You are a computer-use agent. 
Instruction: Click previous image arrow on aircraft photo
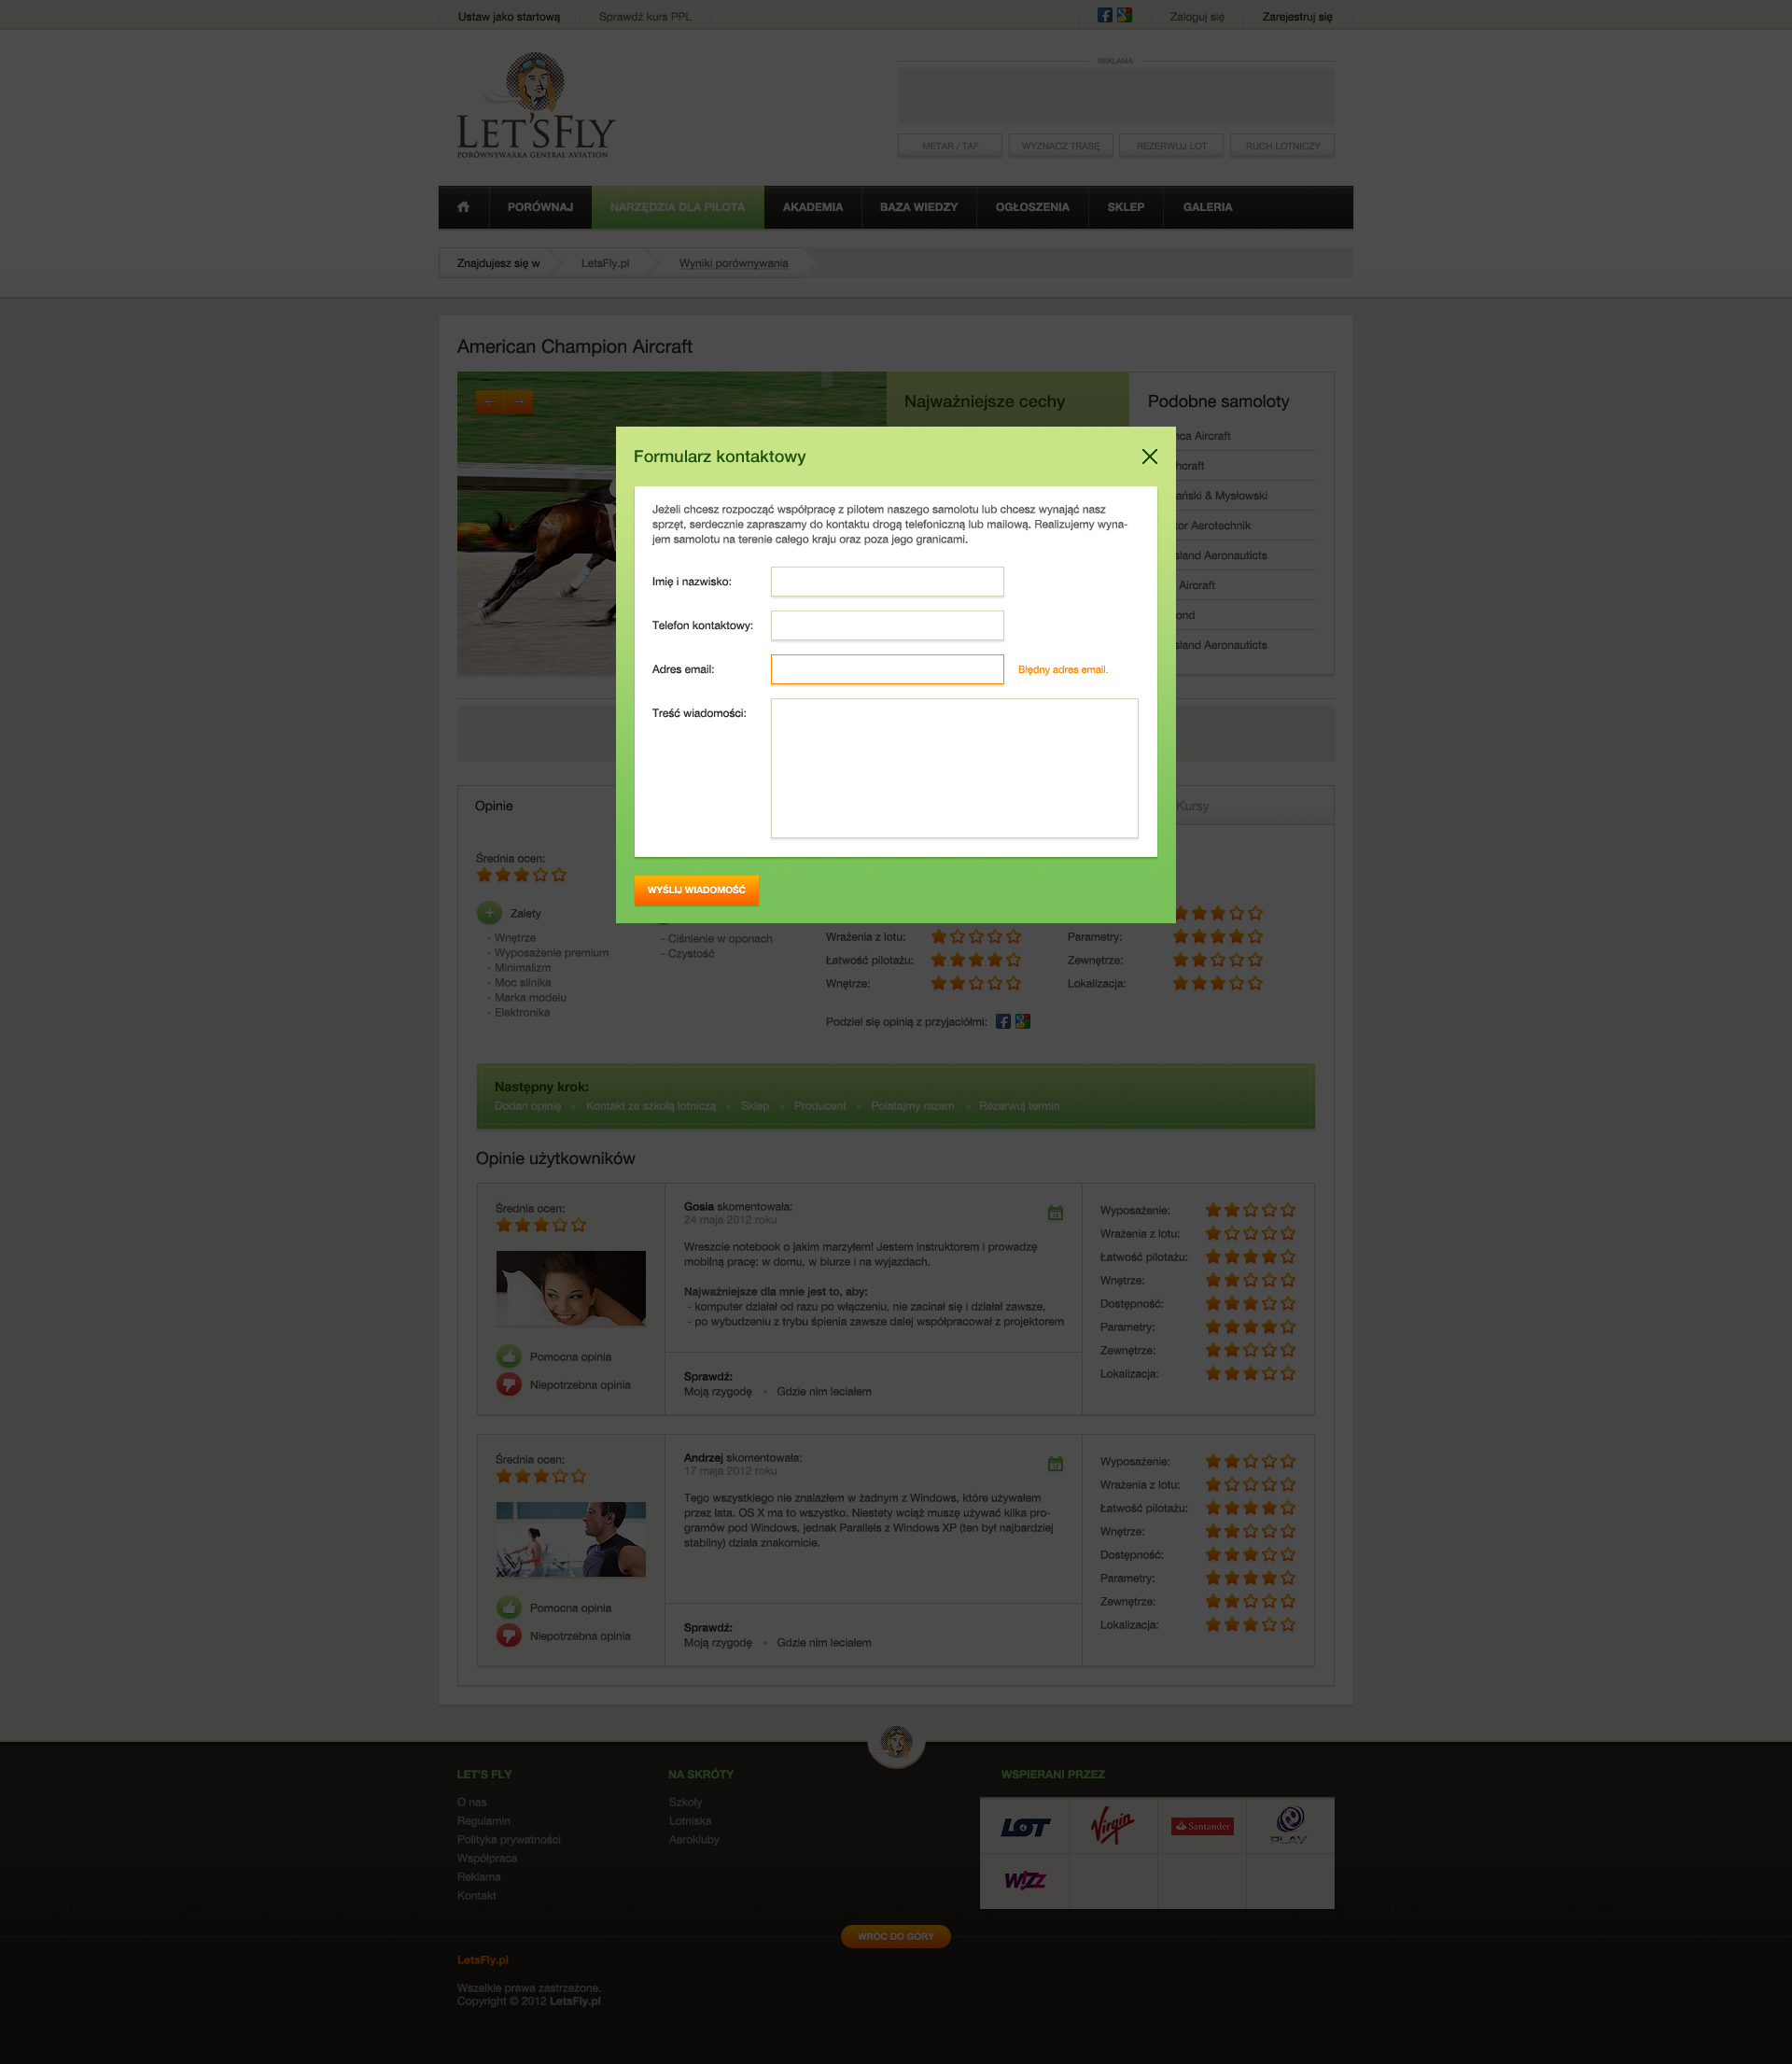490,402
